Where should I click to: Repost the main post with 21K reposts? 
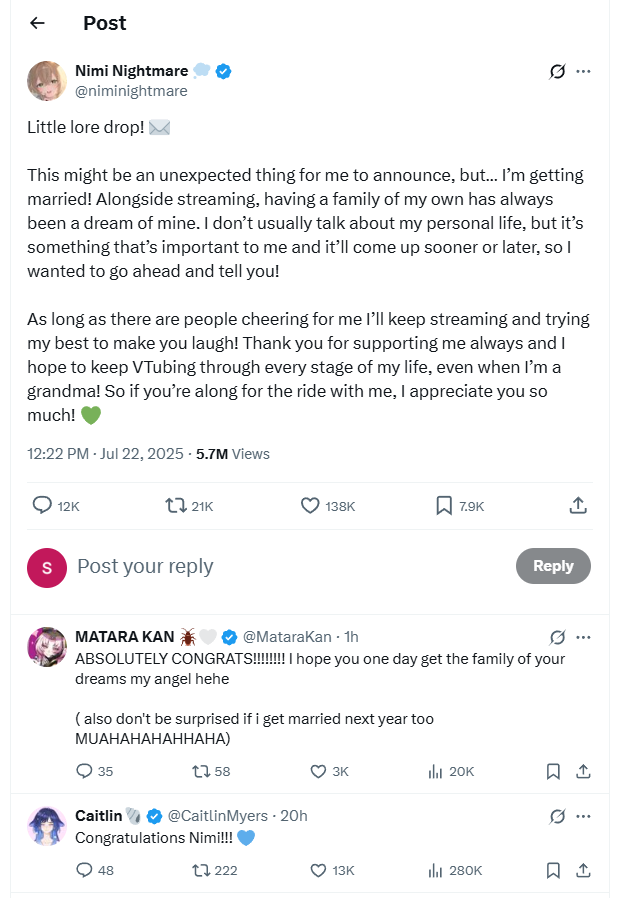click(176, 506)
